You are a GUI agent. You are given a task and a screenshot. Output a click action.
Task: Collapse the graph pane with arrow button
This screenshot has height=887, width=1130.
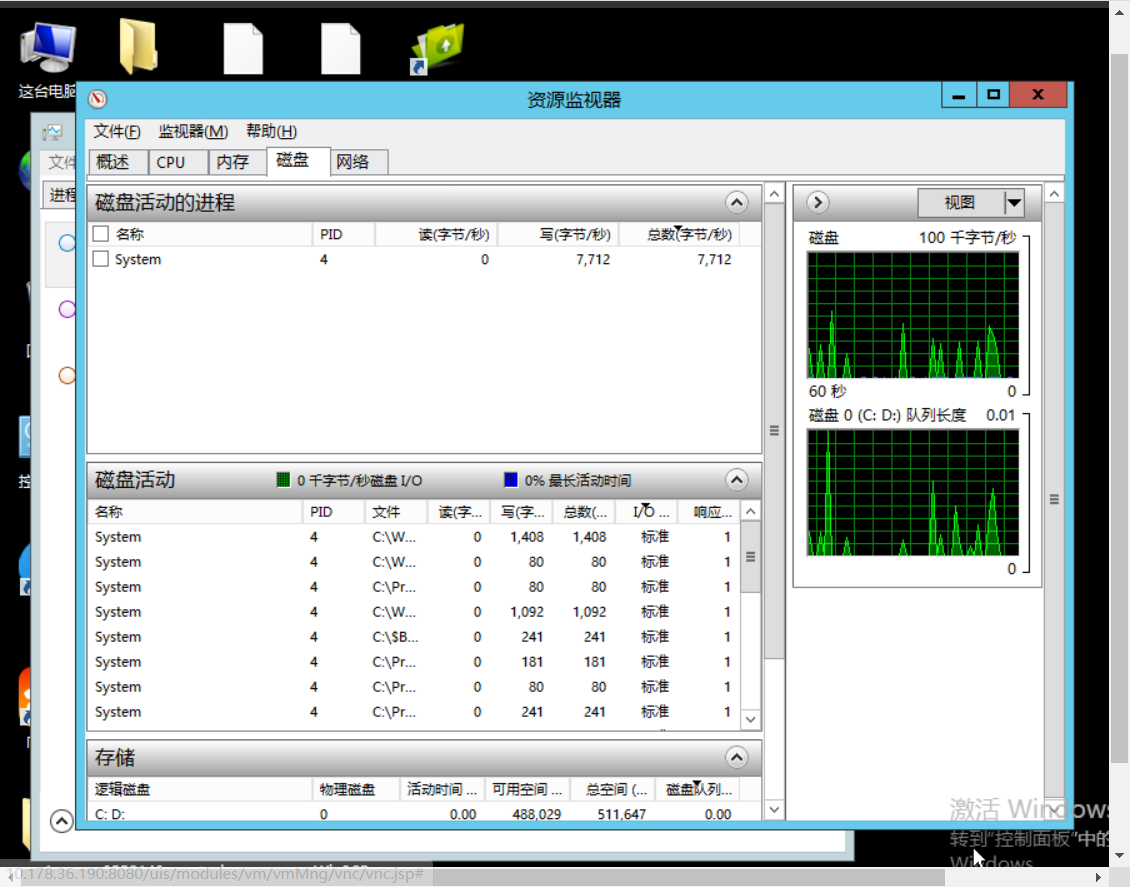(817, 203)
